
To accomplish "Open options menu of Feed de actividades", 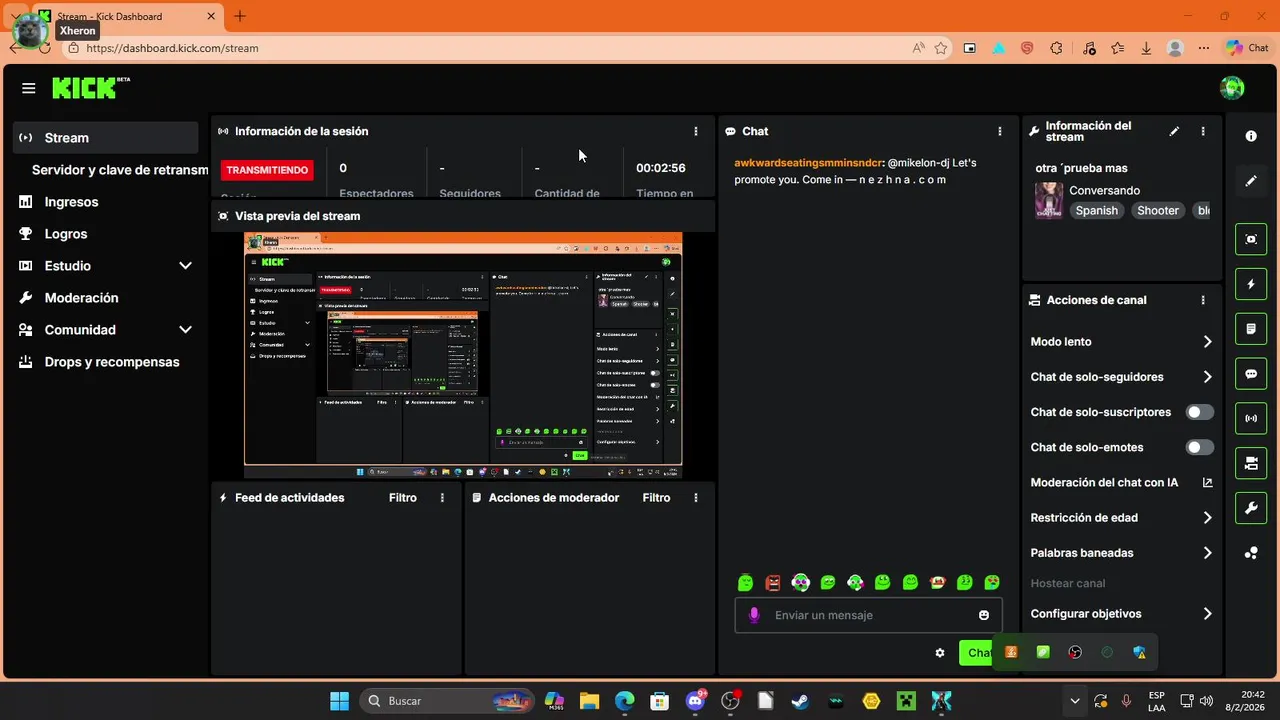I will click(442, 498).
